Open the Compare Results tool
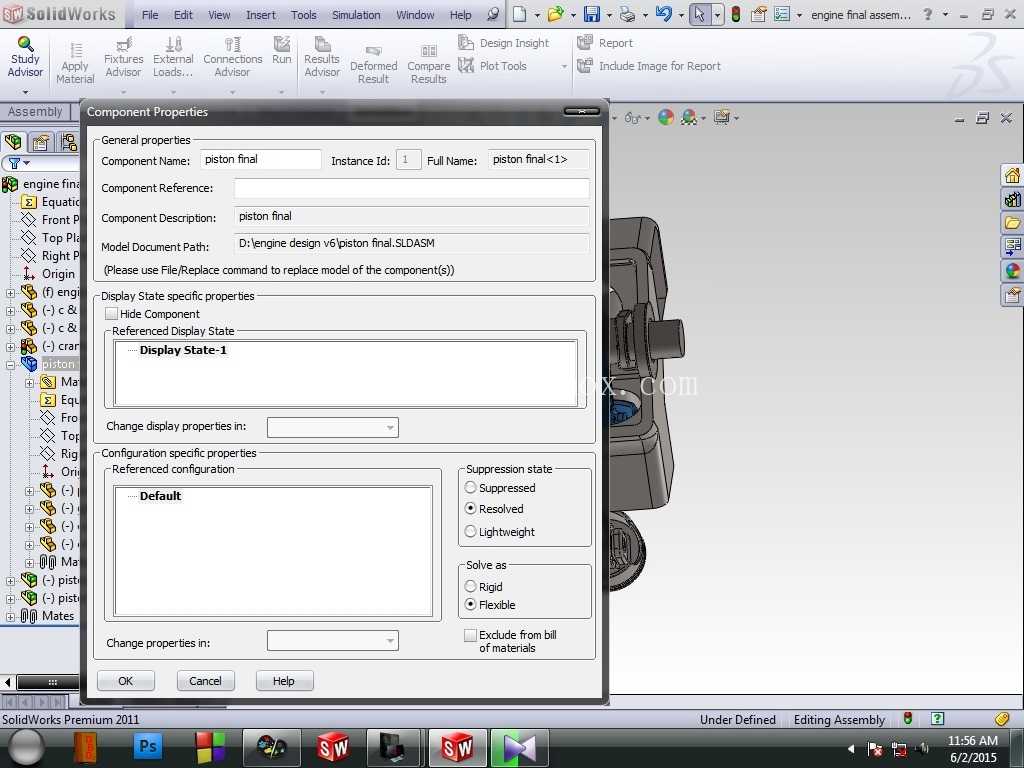This screenshot has height=768, width=1024. pos(428,65)
